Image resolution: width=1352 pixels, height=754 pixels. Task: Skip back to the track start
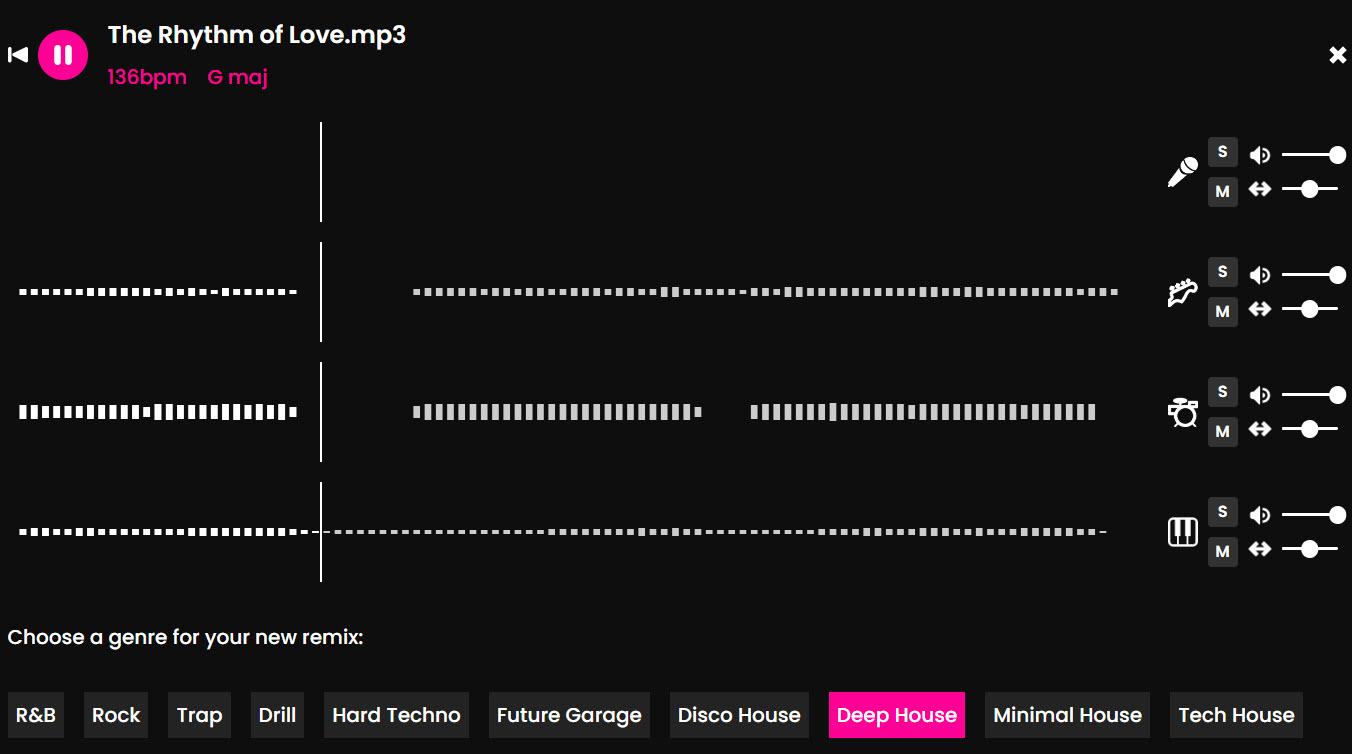(18, 55)
